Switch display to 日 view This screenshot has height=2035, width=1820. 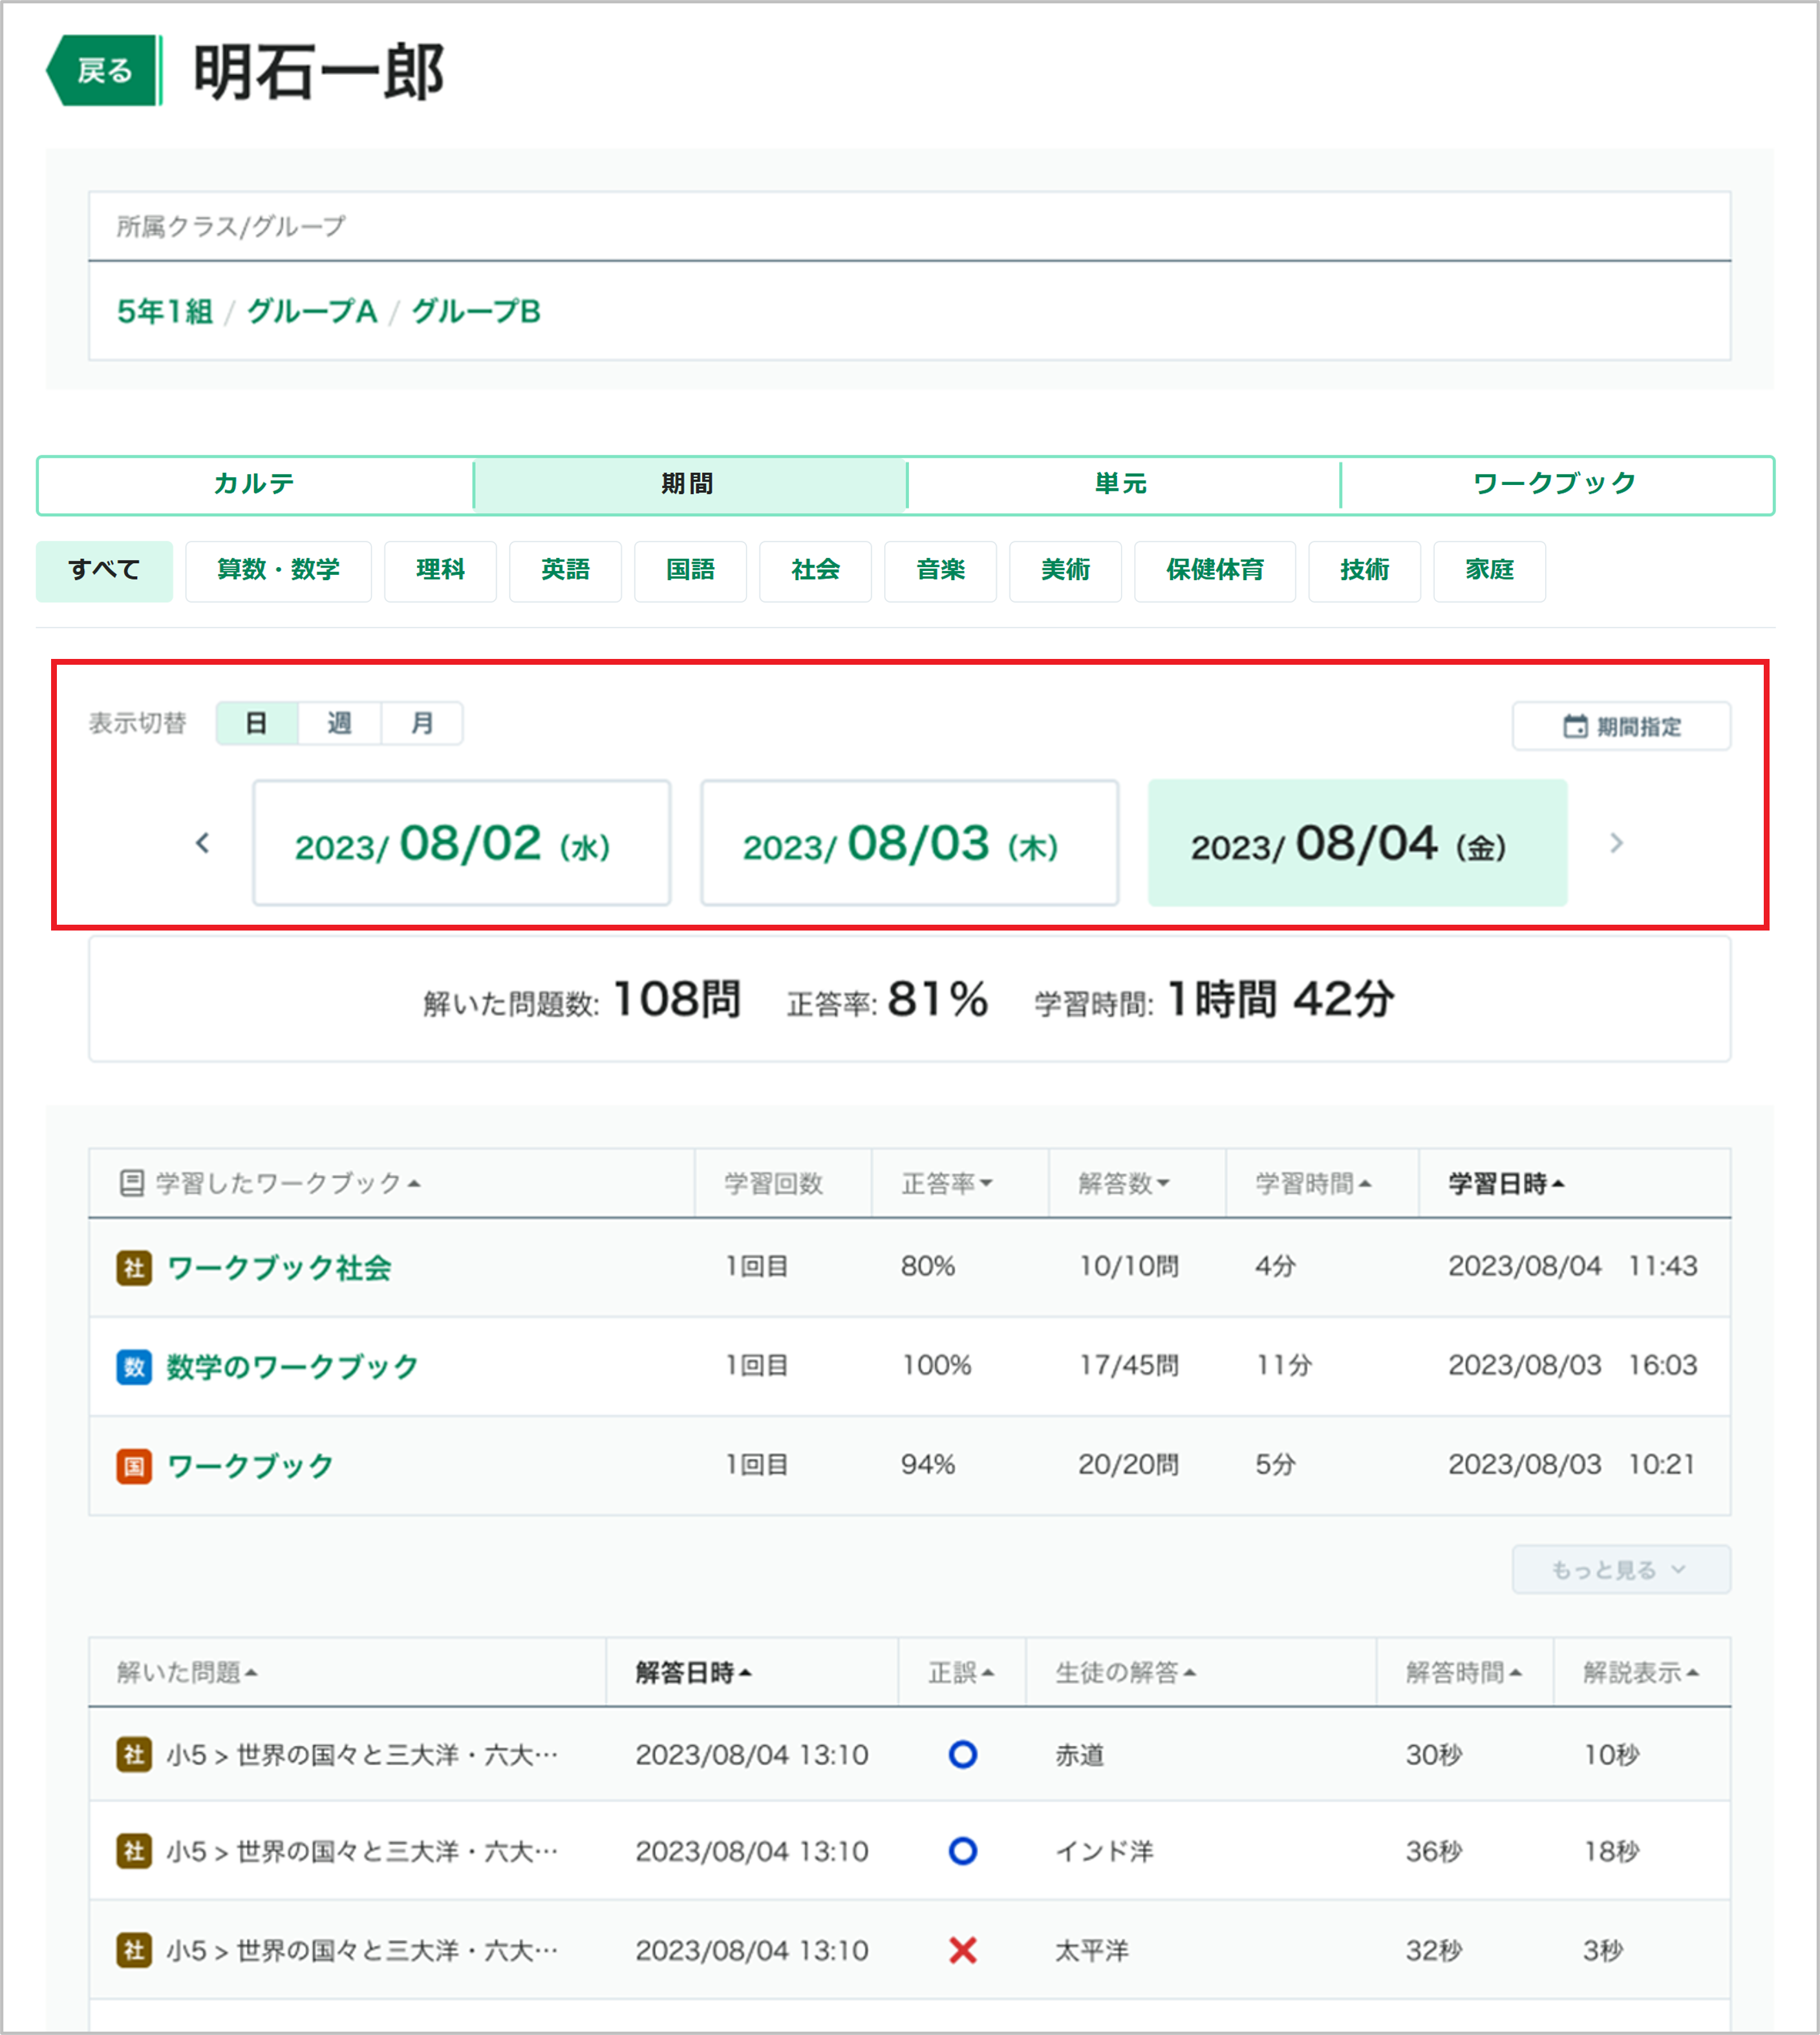257,723
